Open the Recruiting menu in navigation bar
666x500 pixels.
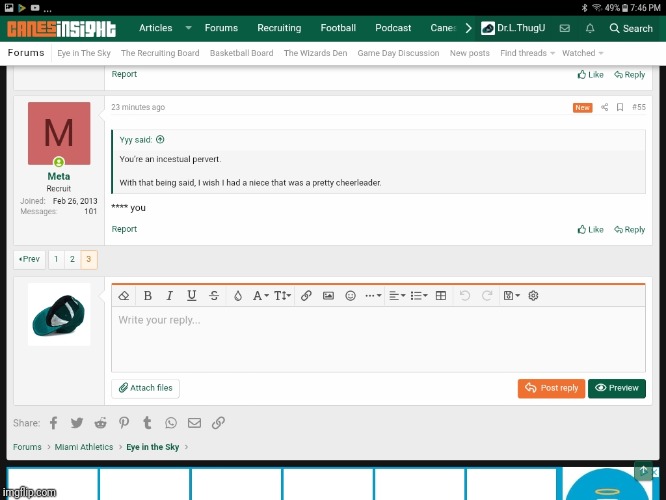[x=279, y=28]
